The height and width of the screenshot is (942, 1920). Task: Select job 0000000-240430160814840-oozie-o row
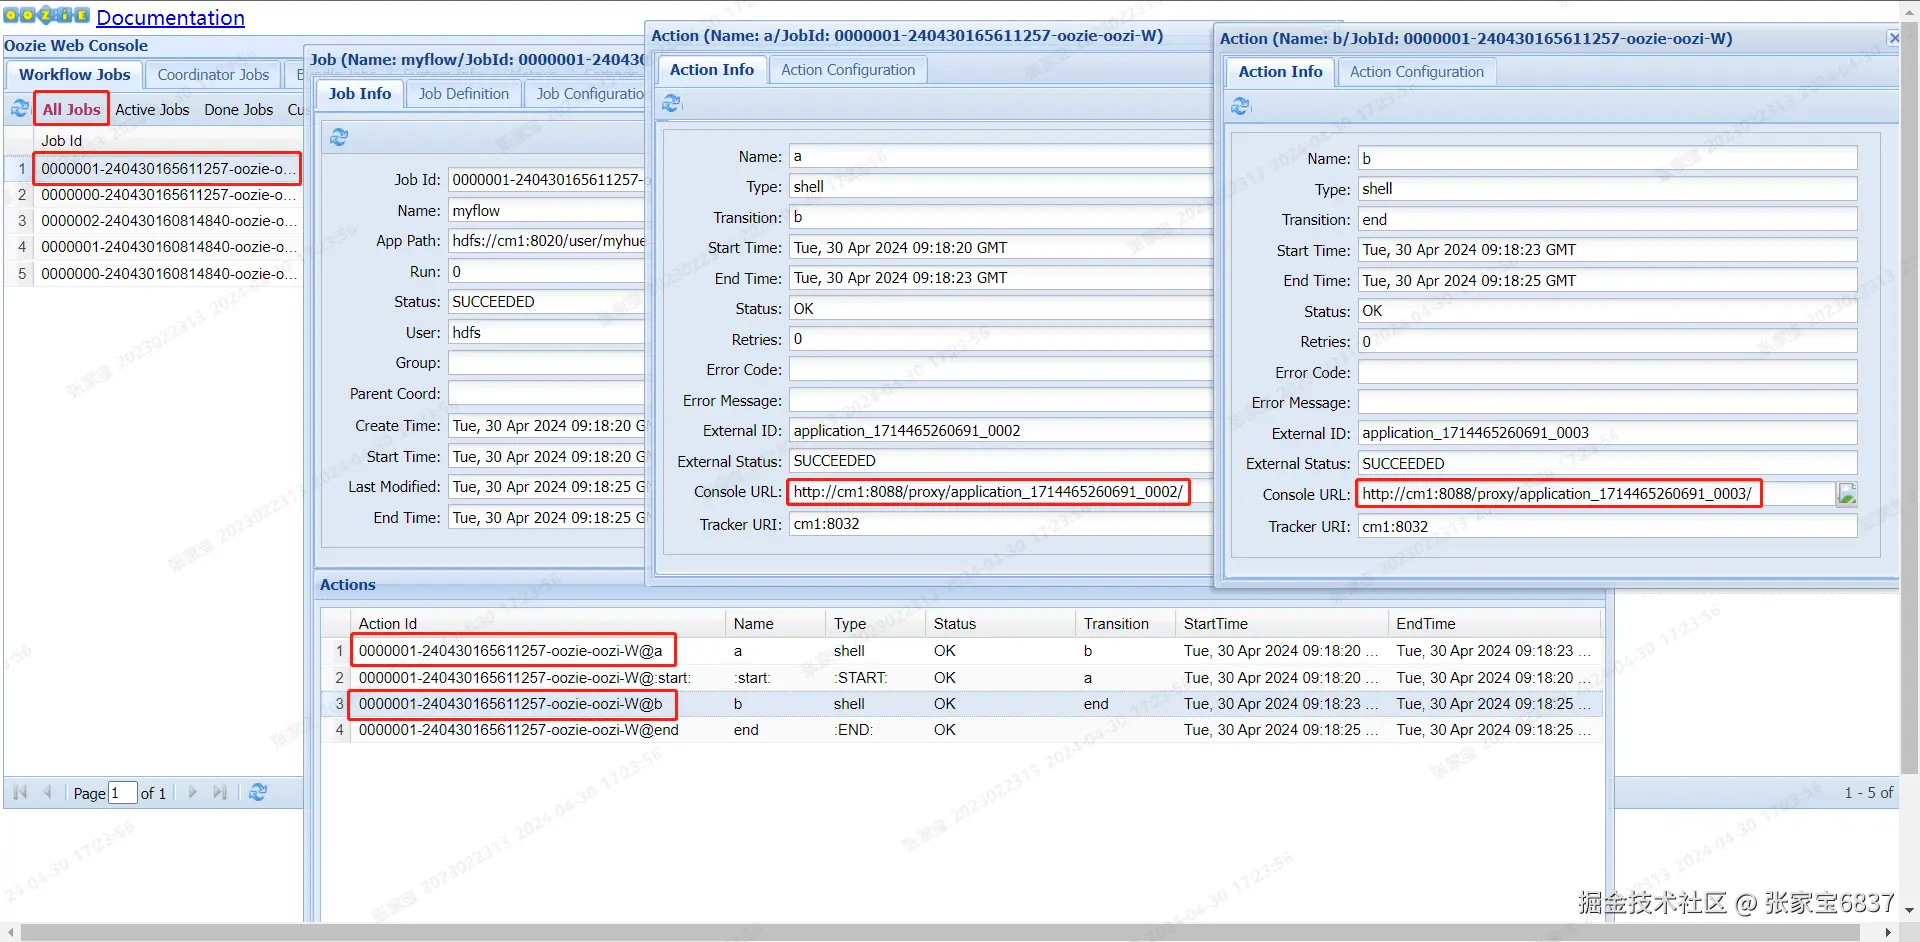coord(154,273)
